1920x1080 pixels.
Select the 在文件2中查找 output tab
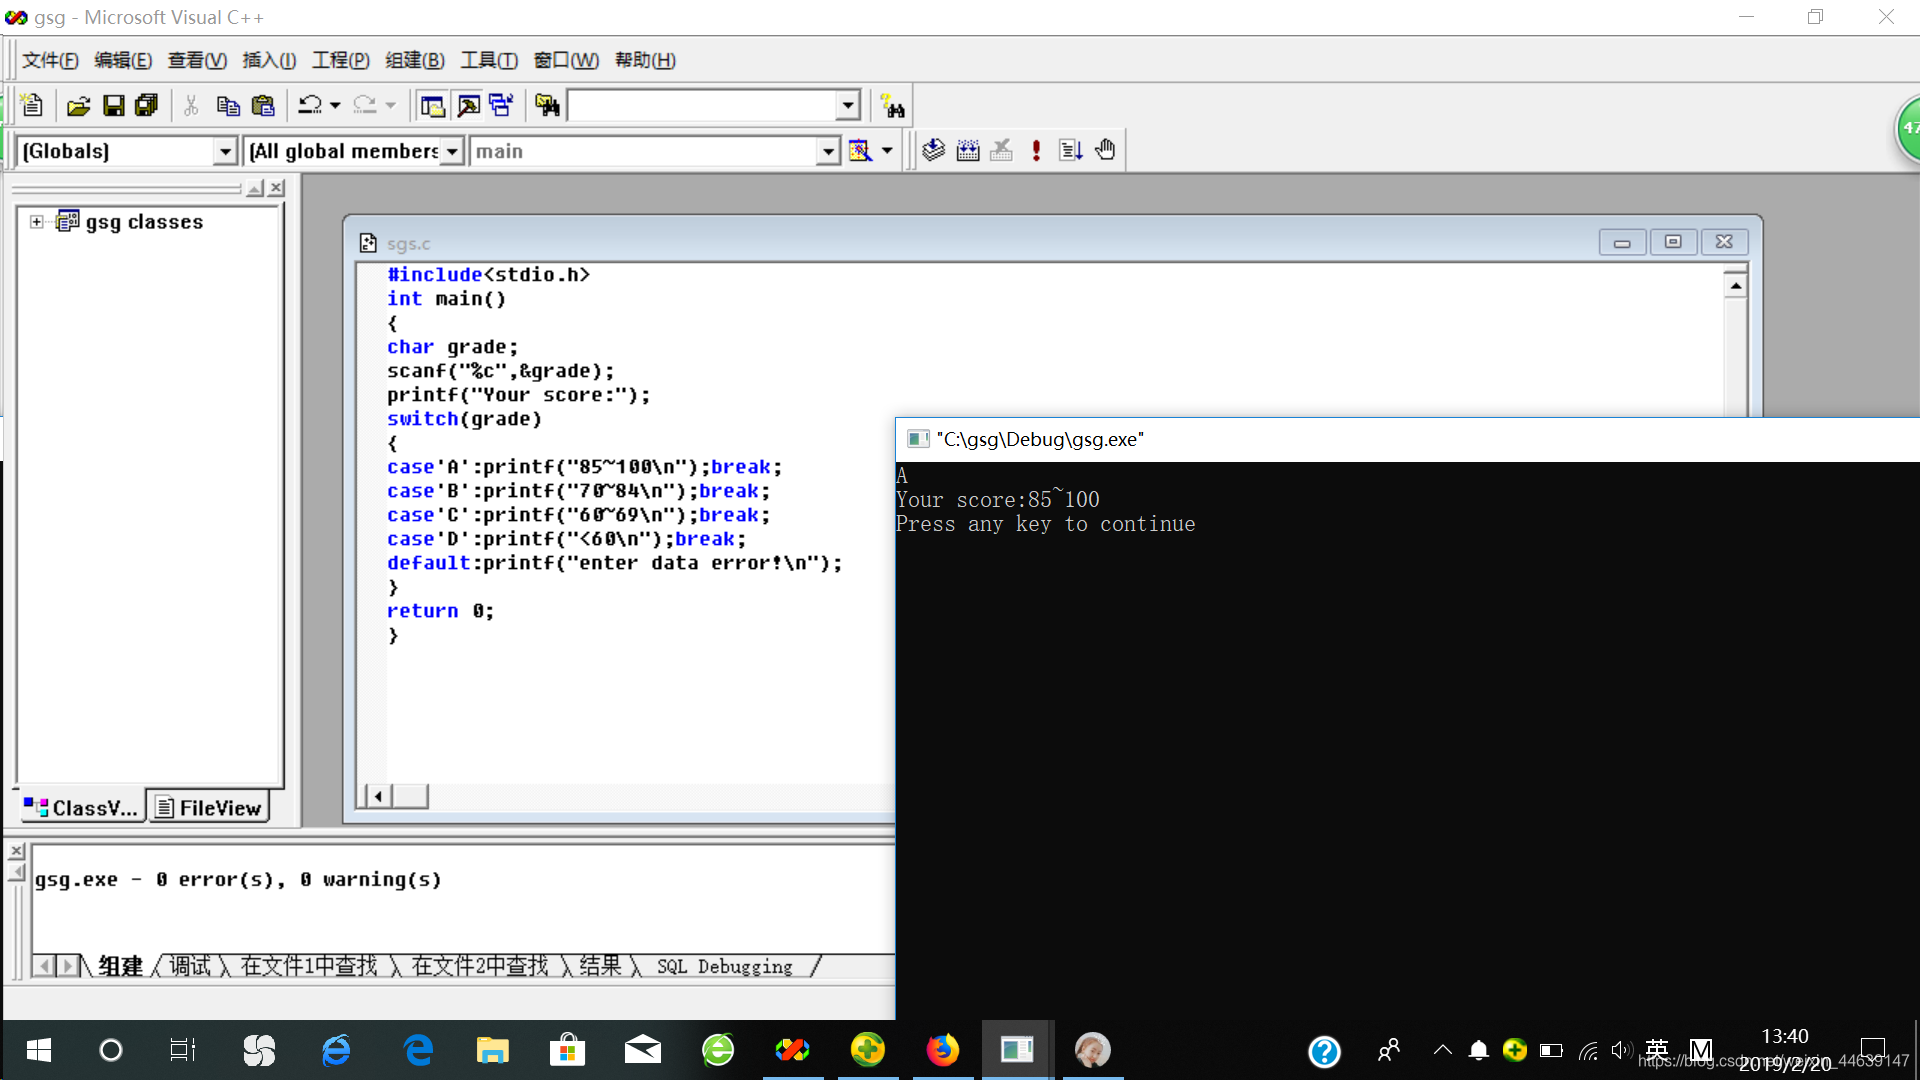click(480, 966)
